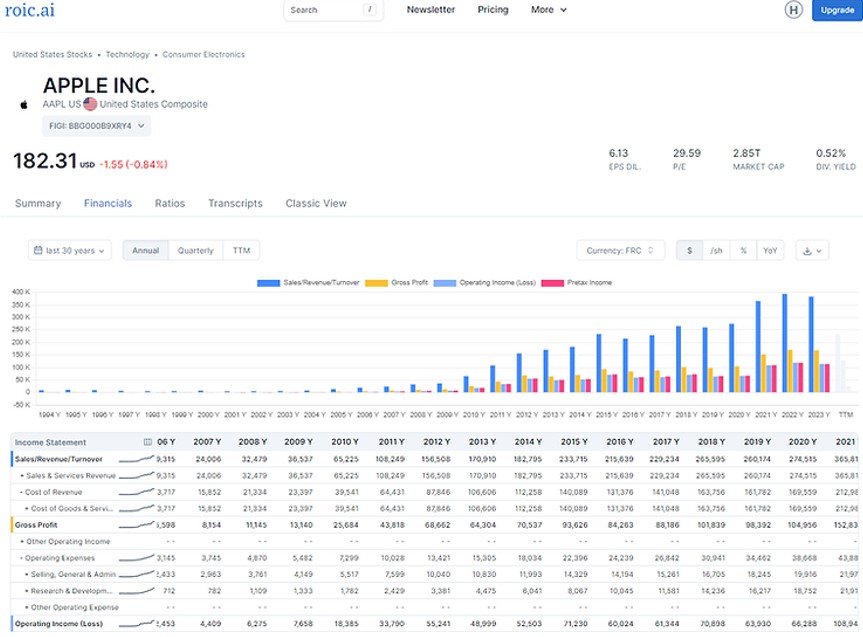Click the 2022 Y revenue bar in chart
This screenshot has height=637, width=863.
click(x=784, y=343)
